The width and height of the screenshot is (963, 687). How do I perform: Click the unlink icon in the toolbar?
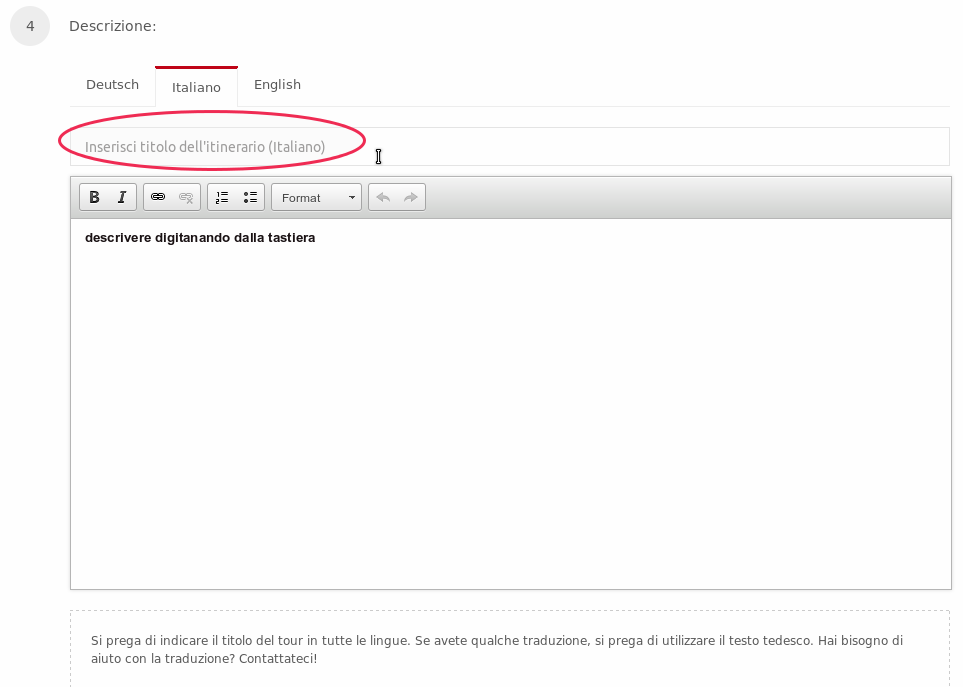coord(186,198)
